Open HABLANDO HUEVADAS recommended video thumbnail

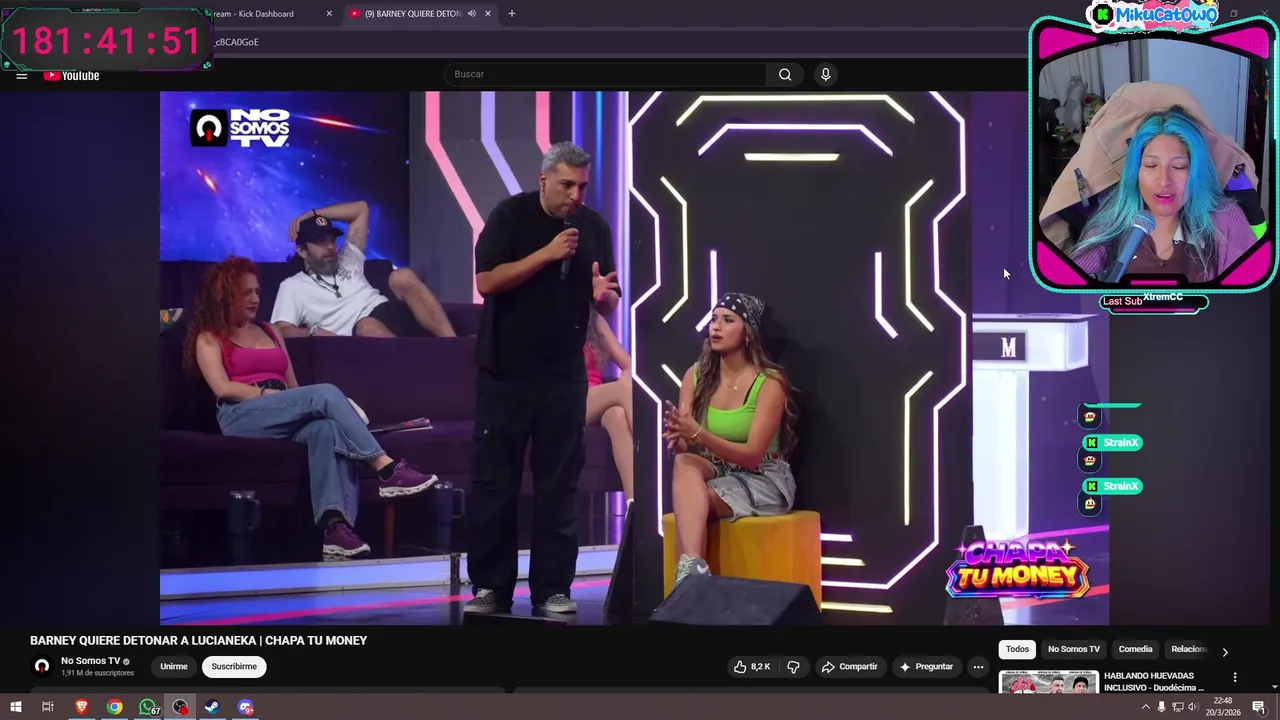click(1048, 682)
